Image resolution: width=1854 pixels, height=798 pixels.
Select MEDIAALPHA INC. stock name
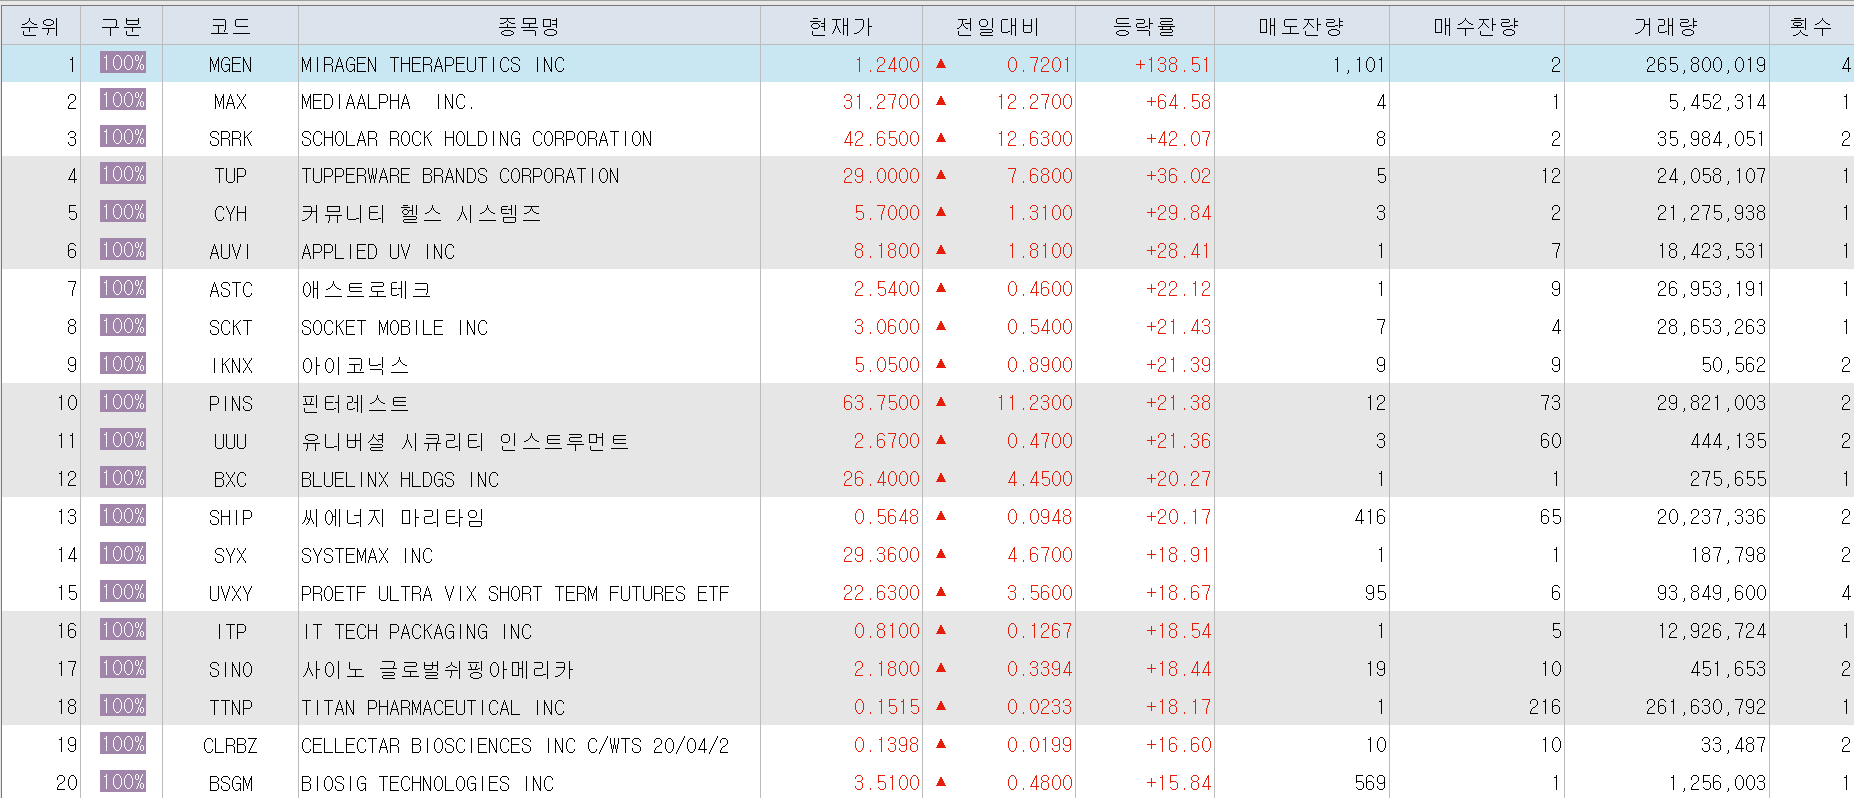tap(388, 102)
